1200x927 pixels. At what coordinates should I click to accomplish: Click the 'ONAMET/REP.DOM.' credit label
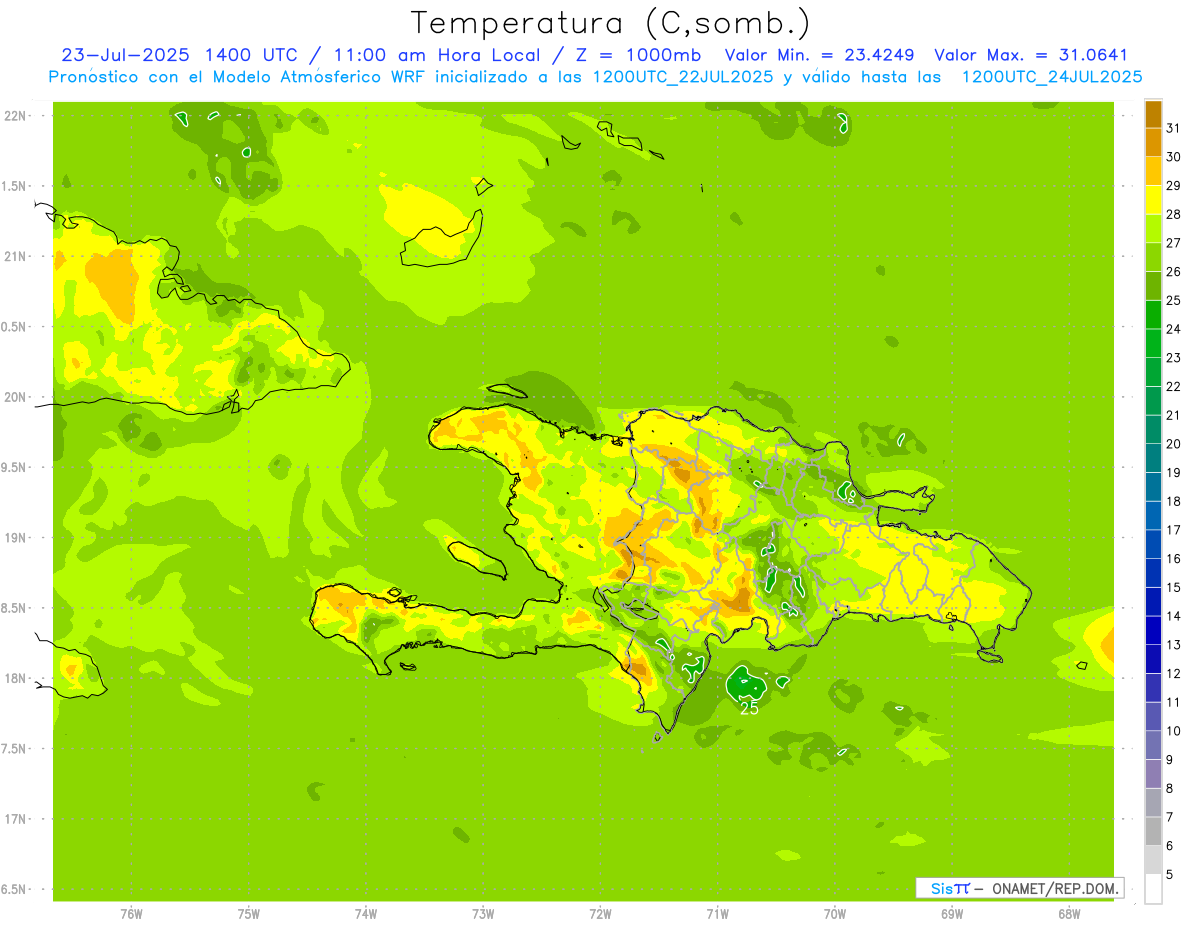(x=1054, y=888)
